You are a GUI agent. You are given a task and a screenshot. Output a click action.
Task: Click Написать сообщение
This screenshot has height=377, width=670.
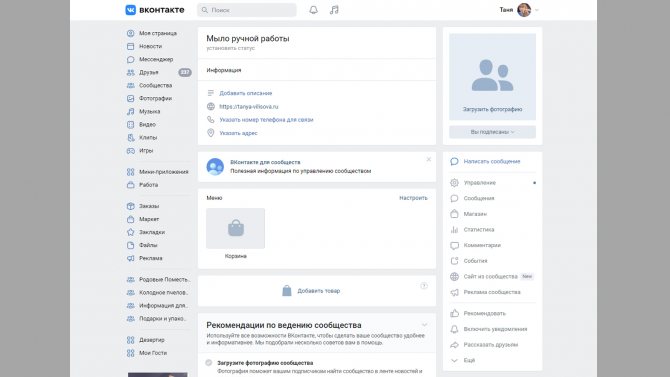[492, 162]
